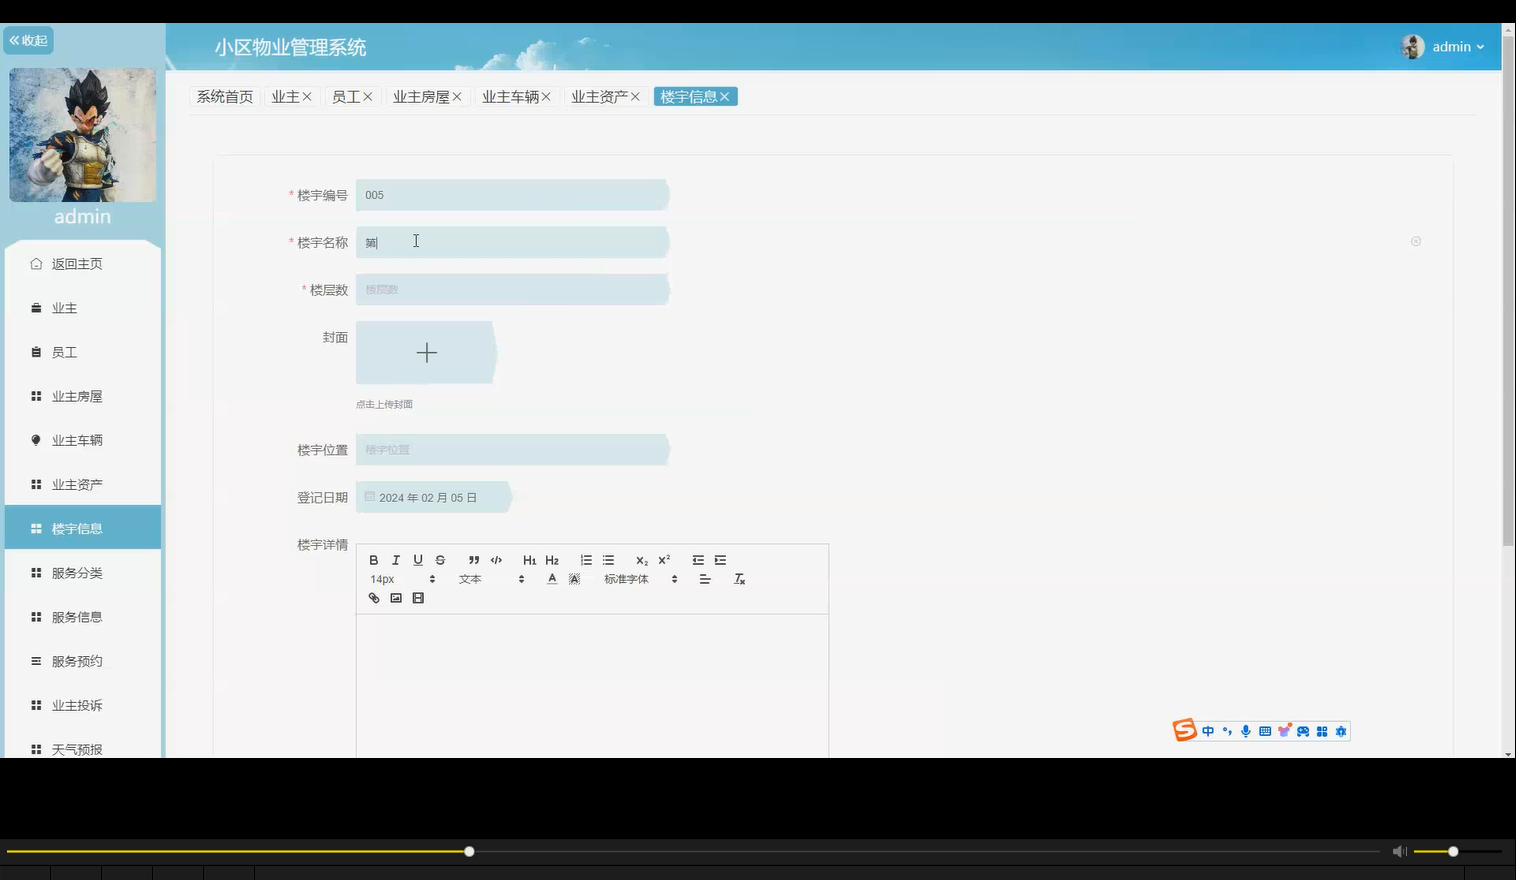The height and width of the screenshot is (880, 1516).
Task: Apply strikethrough formatting
Action: tap(440, 560)
